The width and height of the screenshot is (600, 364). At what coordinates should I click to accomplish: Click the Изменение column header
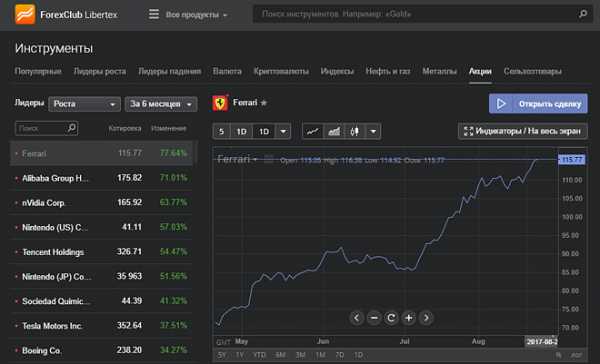click(169, 129)
